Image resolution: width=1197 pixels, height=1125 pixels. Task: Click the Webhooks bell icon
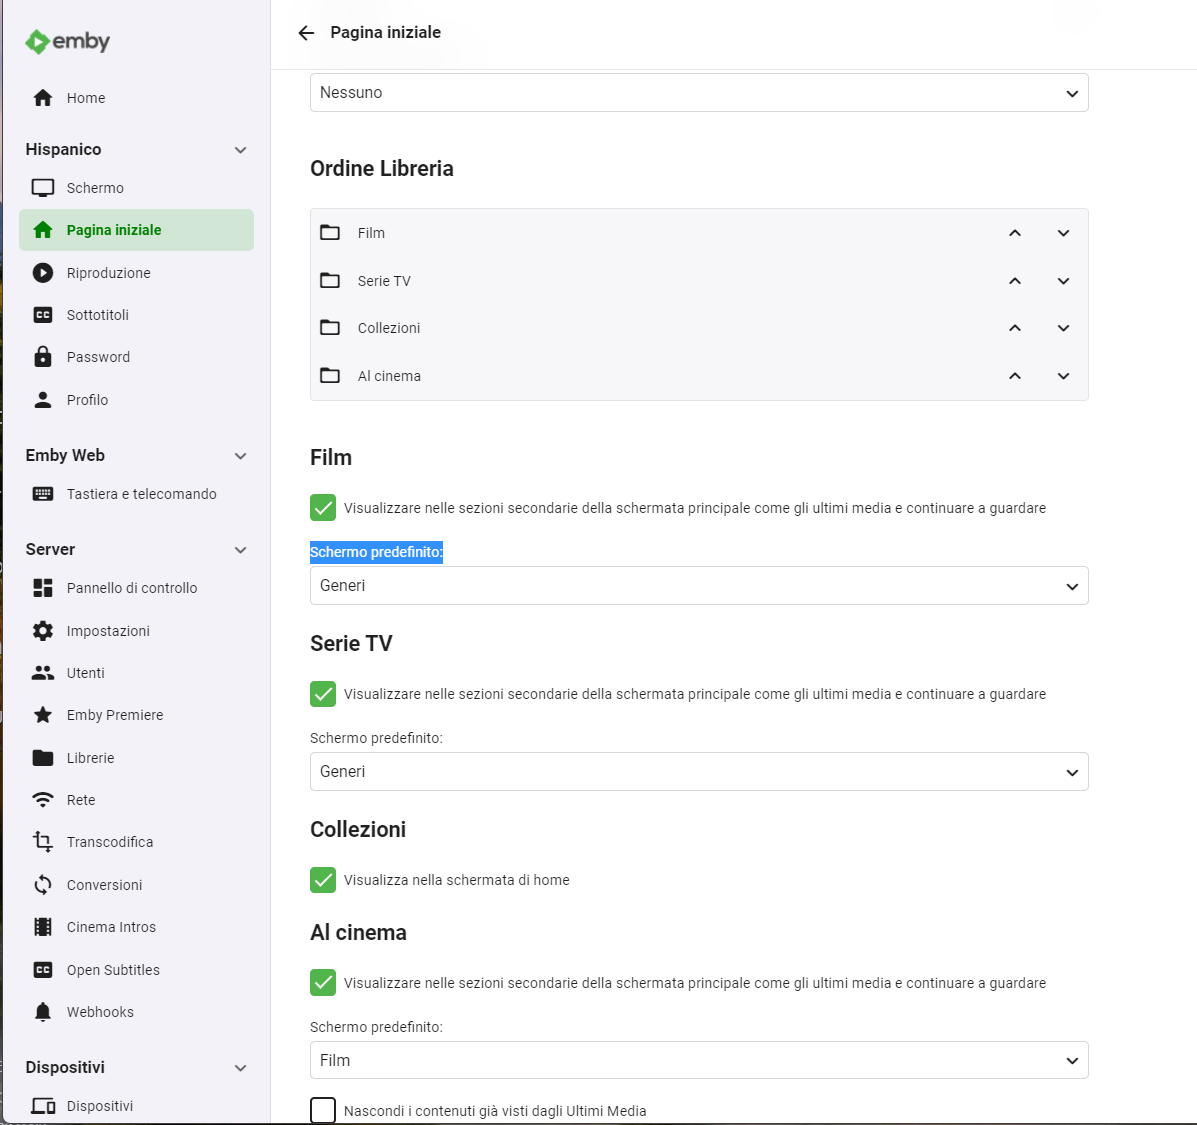coord(43,1012)
